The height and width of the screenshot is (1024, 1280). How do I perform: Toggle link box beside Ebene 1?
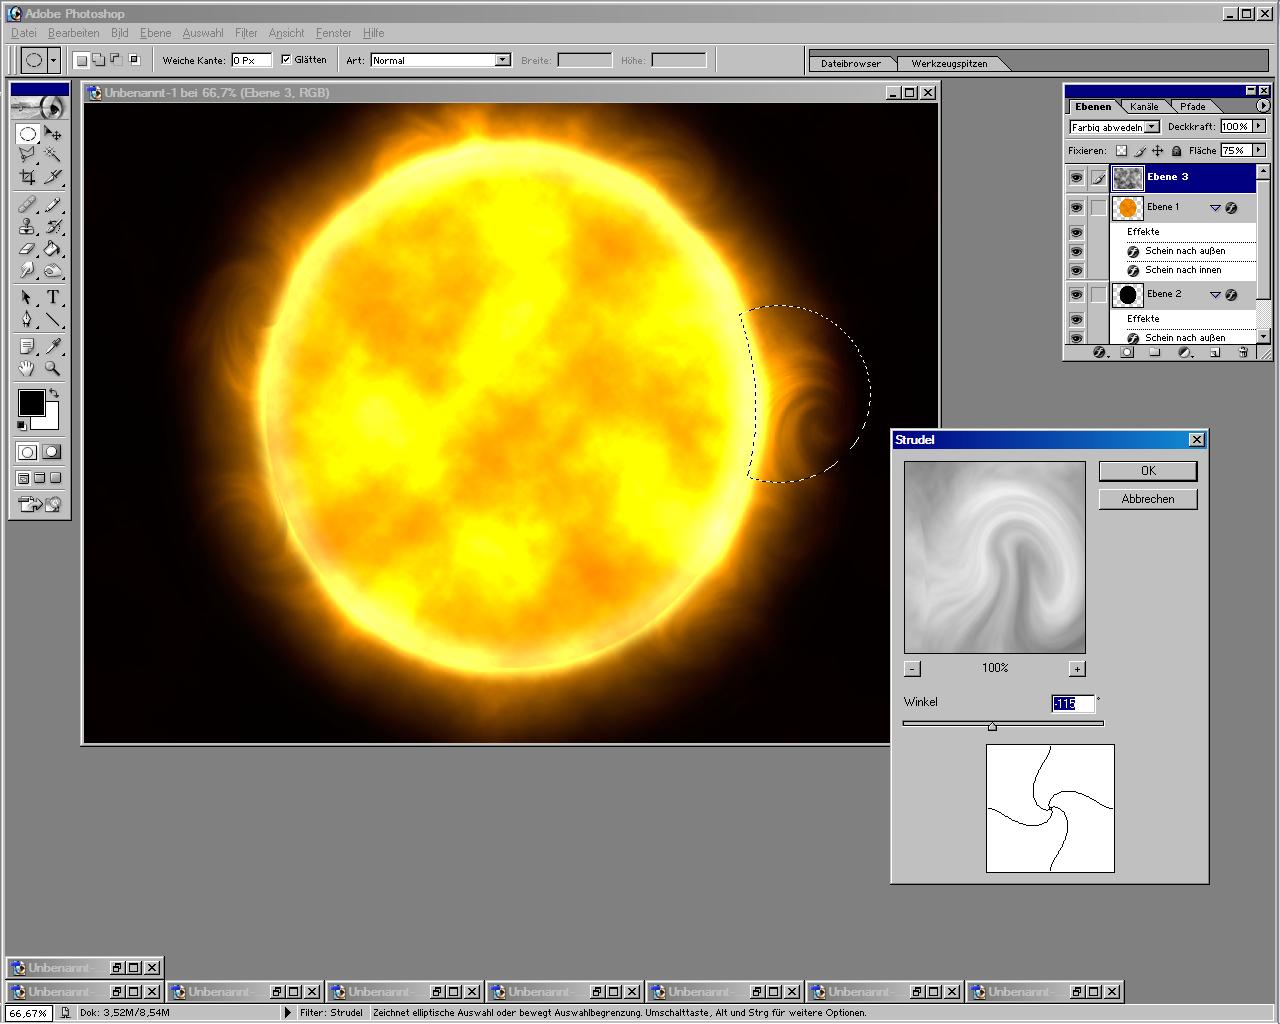point(1099,208)
